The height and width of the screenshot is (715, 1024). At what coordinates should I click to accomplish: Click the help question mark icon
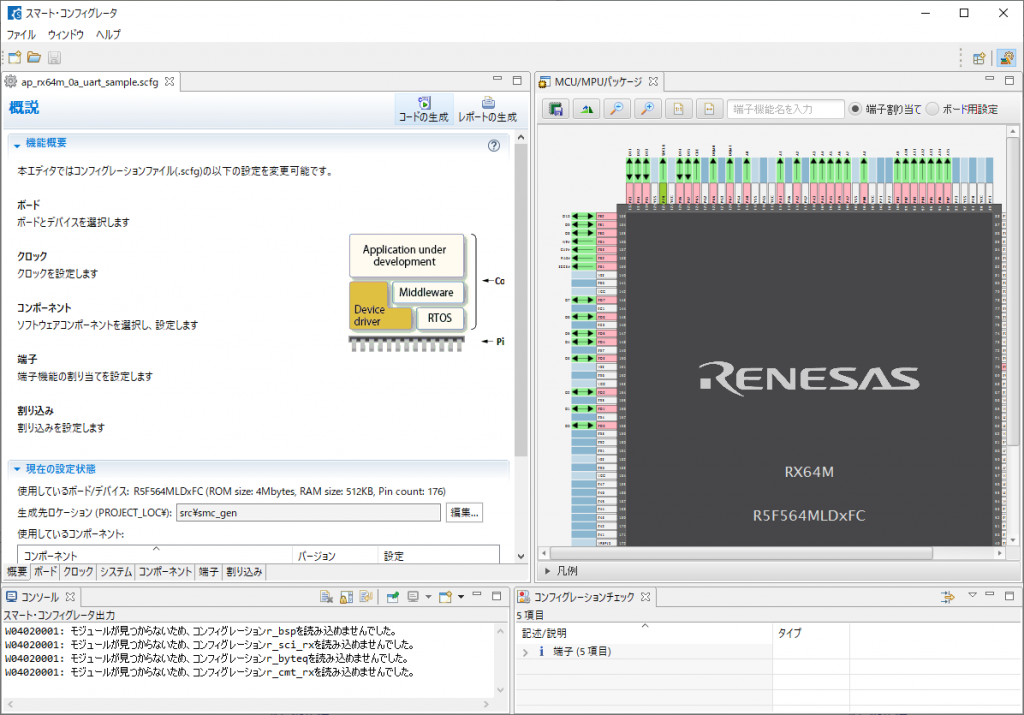coord(493,145)
